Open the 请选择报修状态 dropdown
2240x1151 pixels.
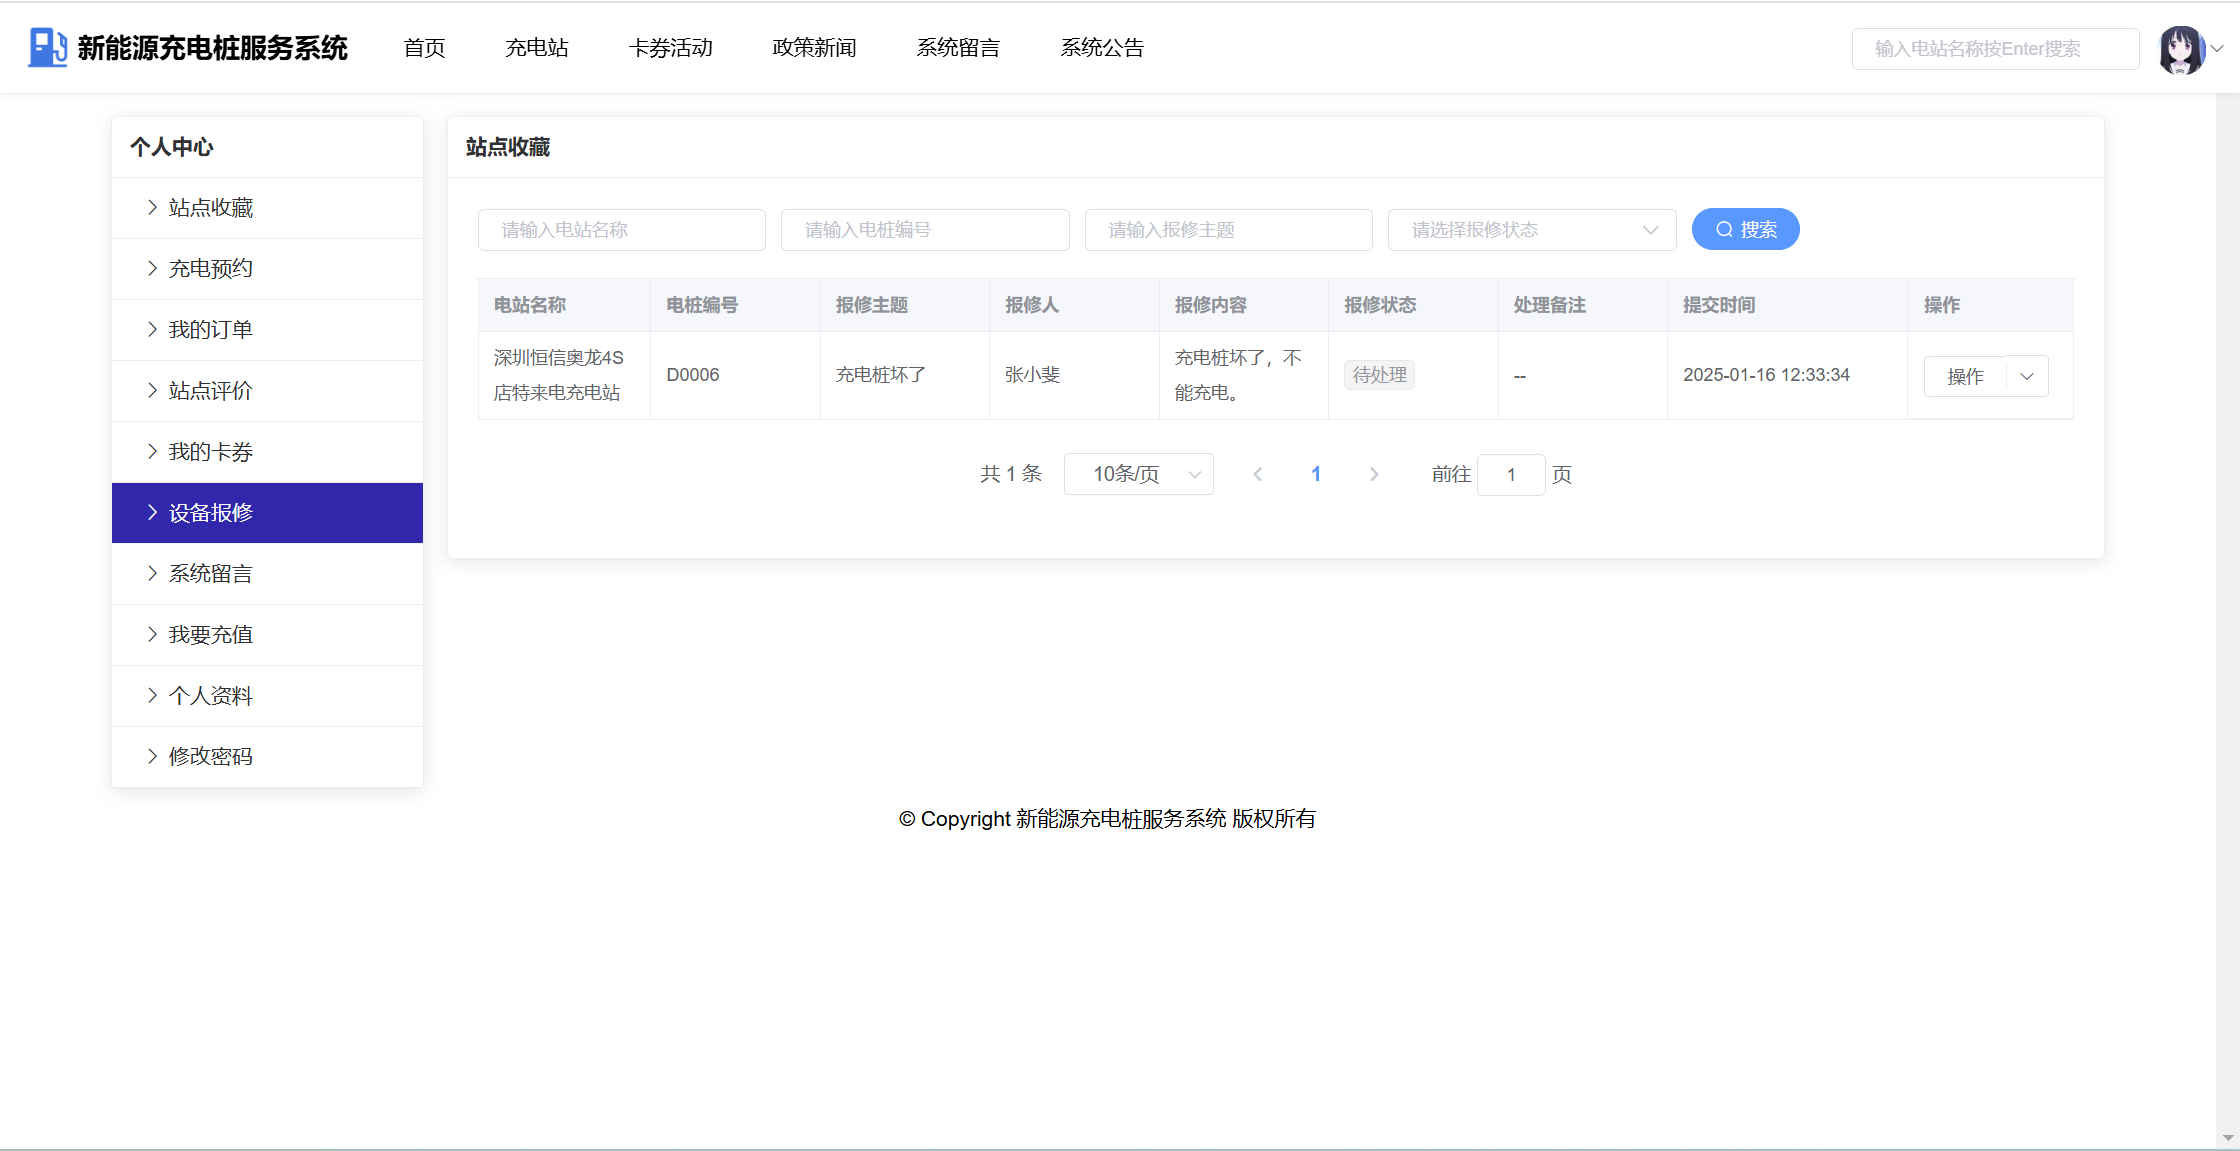(x=1531, y=230)
